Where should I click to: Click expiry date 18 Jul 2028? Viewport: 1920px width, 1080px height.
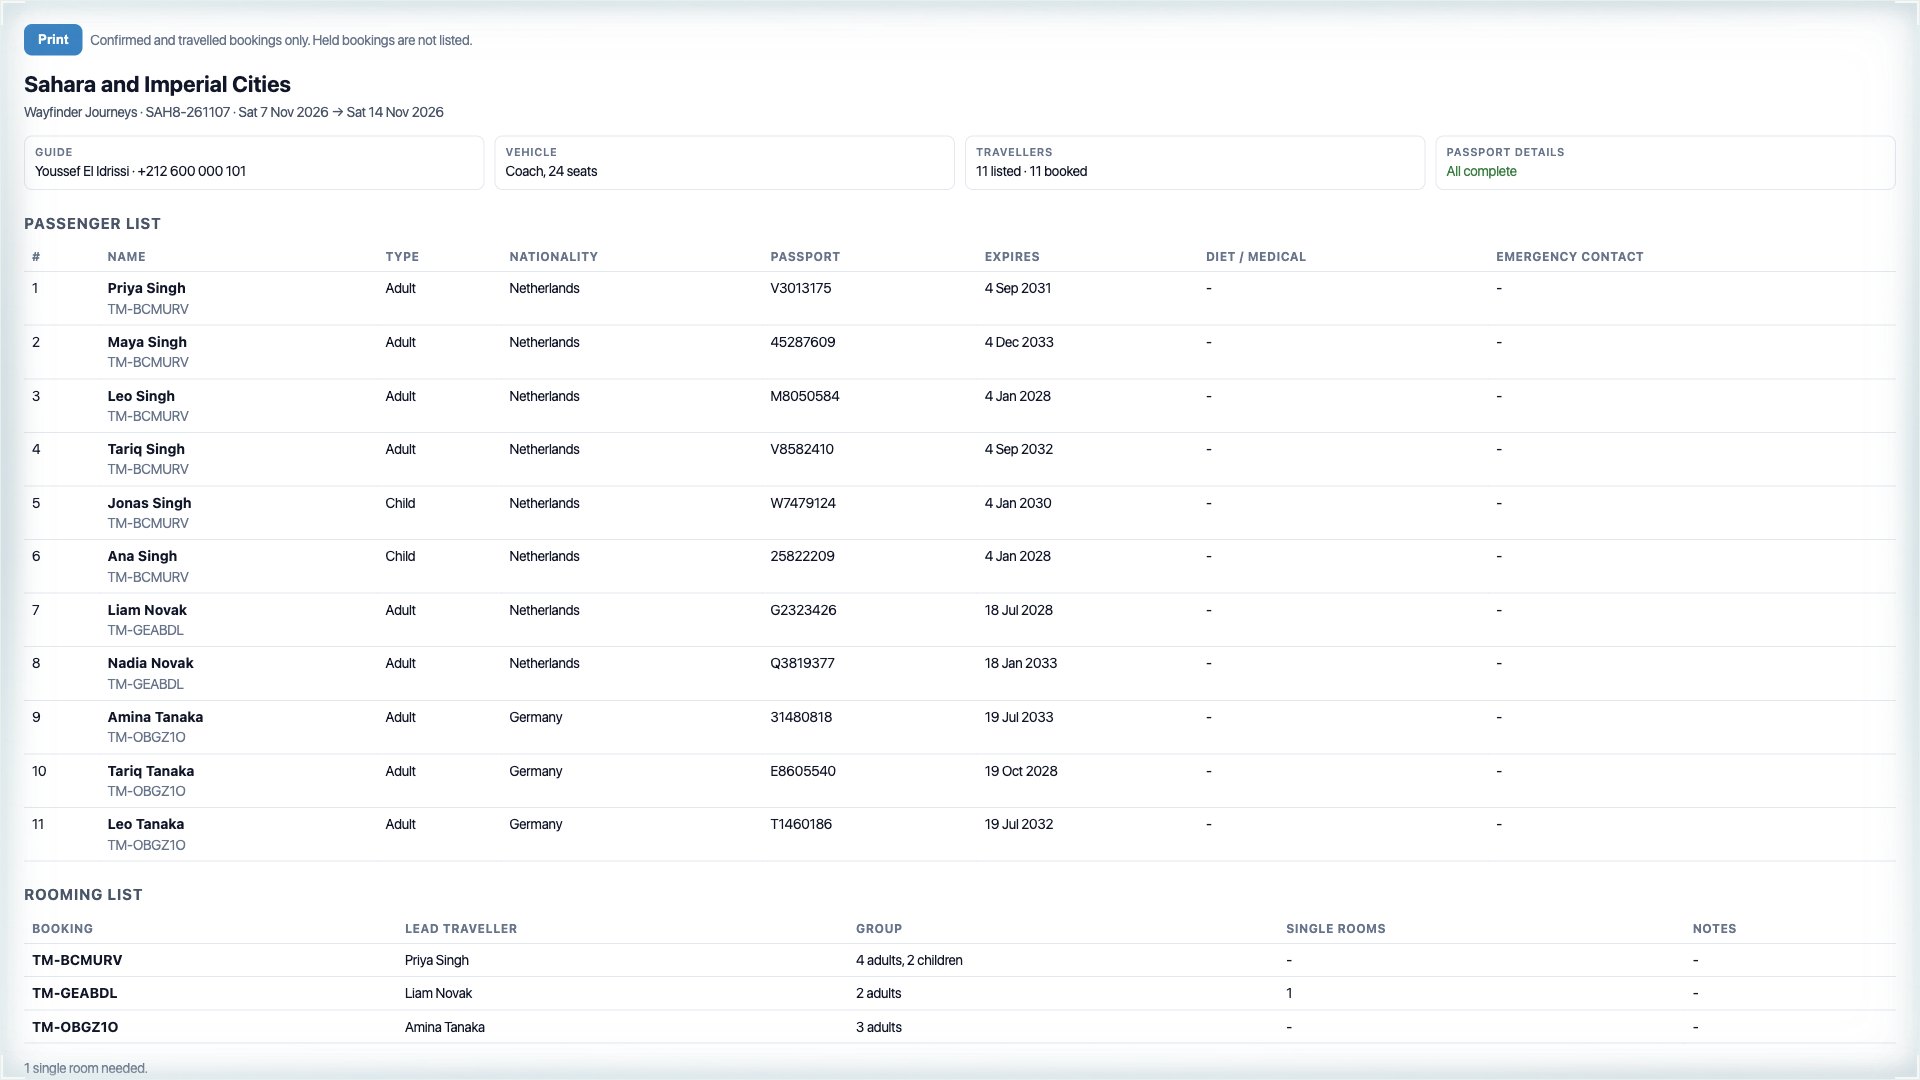pyautogui.click(x=1018, y=610)
